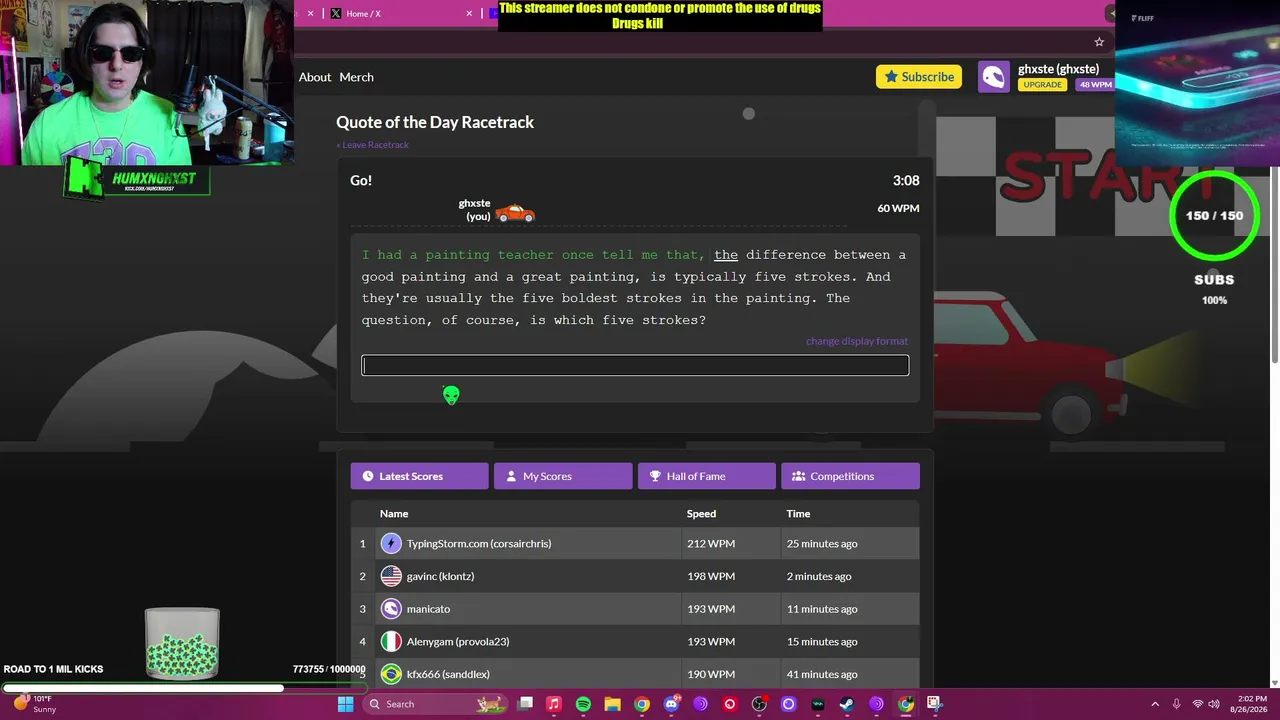
Task: Open Wi-Fi network settings in tray
Action: (x=1197, y=704)
